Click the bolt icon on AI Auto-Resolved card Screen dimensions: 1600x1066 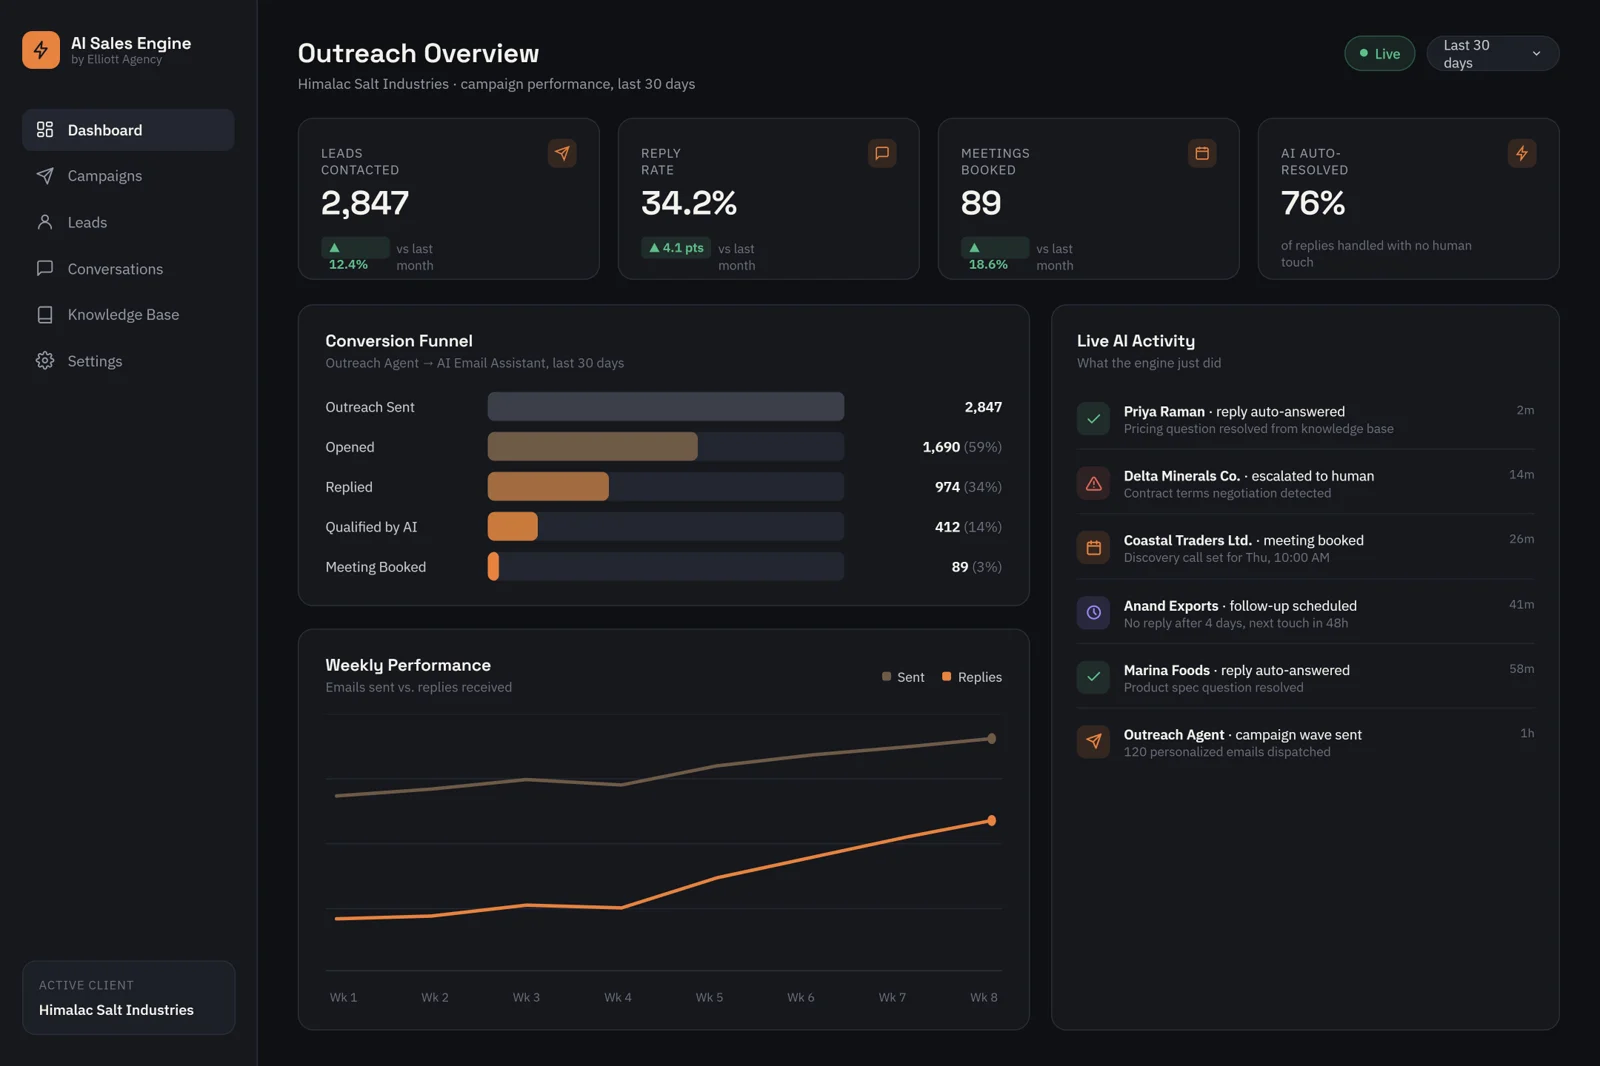[1522, 153]
